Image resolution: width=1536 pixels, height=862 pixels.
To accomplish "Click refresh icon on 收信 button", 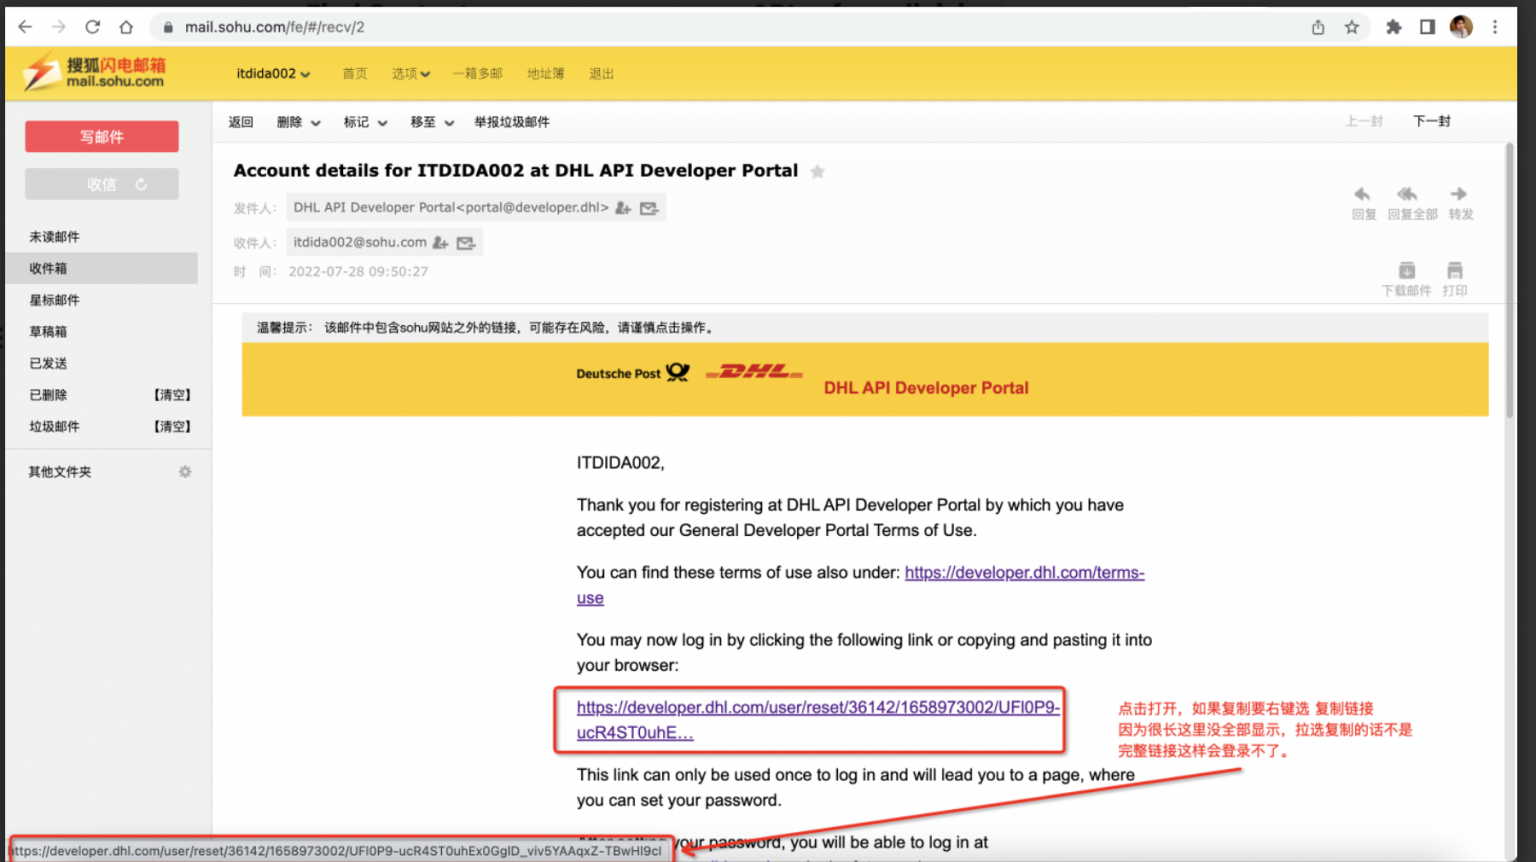I will click(x=141, y=185).
